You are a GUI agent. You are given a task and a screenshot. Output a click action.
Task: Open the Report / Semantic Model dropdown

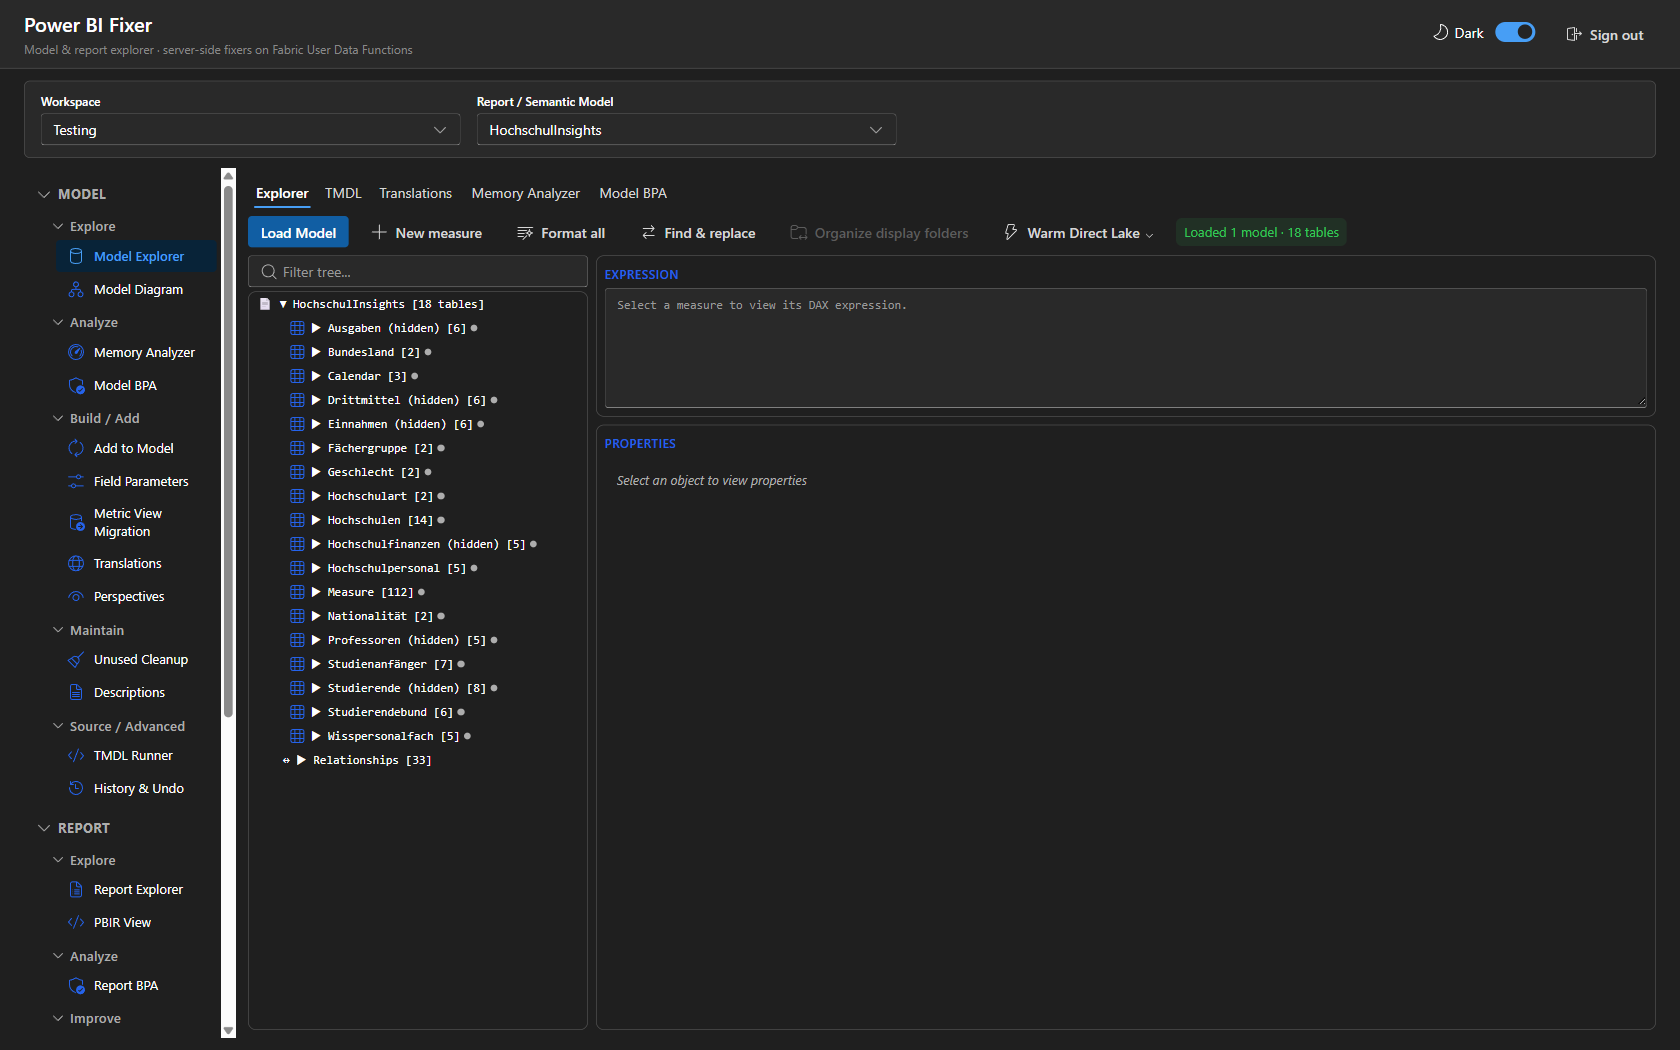coord(686,130)
